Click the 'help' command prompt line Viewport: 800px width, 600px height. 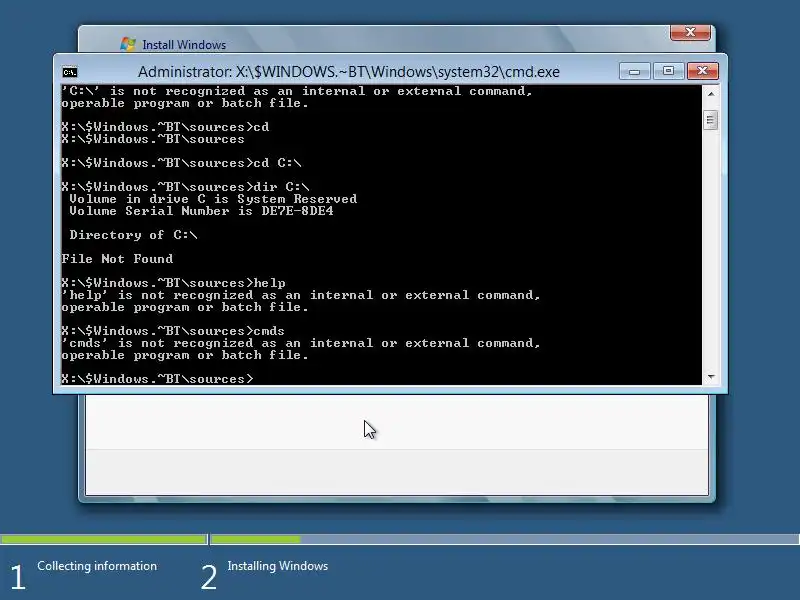pos(173,283)
